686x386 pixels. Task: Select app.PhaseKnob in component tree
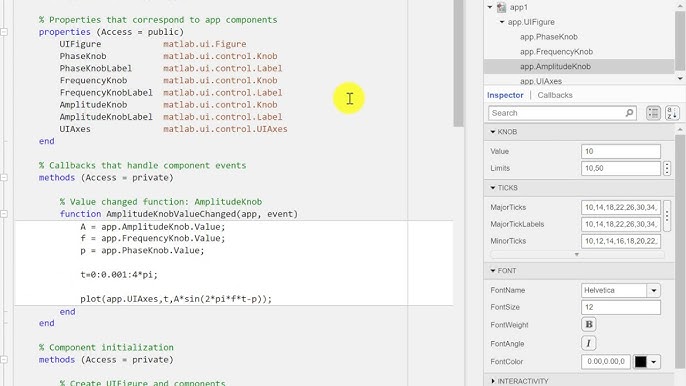(549, 37)
